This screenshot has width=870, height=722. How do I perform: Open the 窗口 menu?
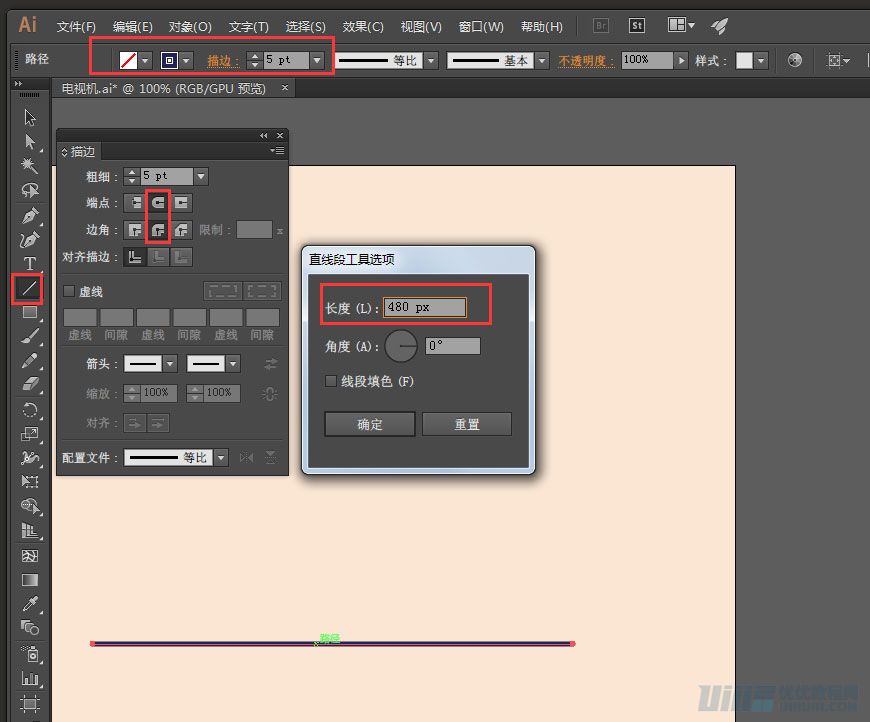[x=481, y=27]
